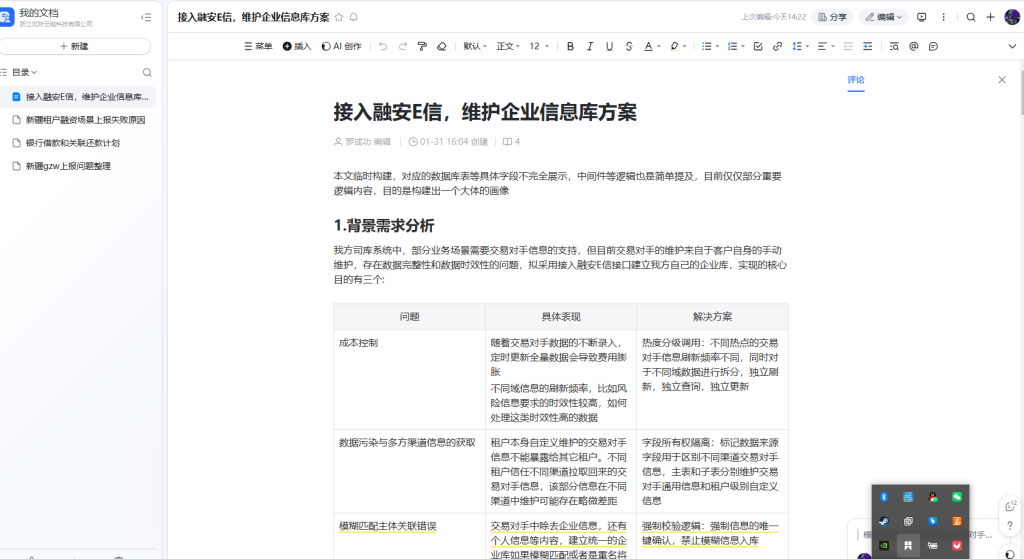Expand the 正文 paragraph style dropdown
This screenshot has height=559, width=1024.
(x=507, y=46)
